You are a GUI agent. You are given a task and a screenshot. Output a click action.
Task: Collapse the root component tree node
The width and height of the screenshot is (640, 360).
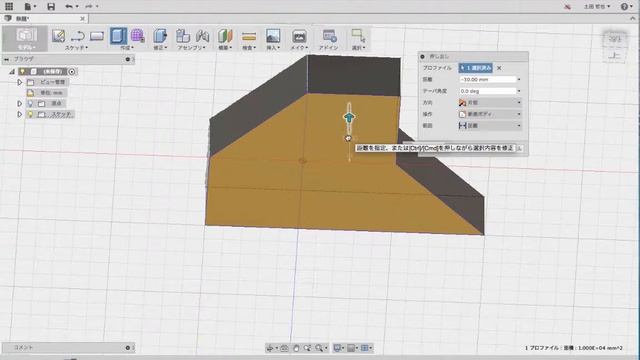pos(12,71)
